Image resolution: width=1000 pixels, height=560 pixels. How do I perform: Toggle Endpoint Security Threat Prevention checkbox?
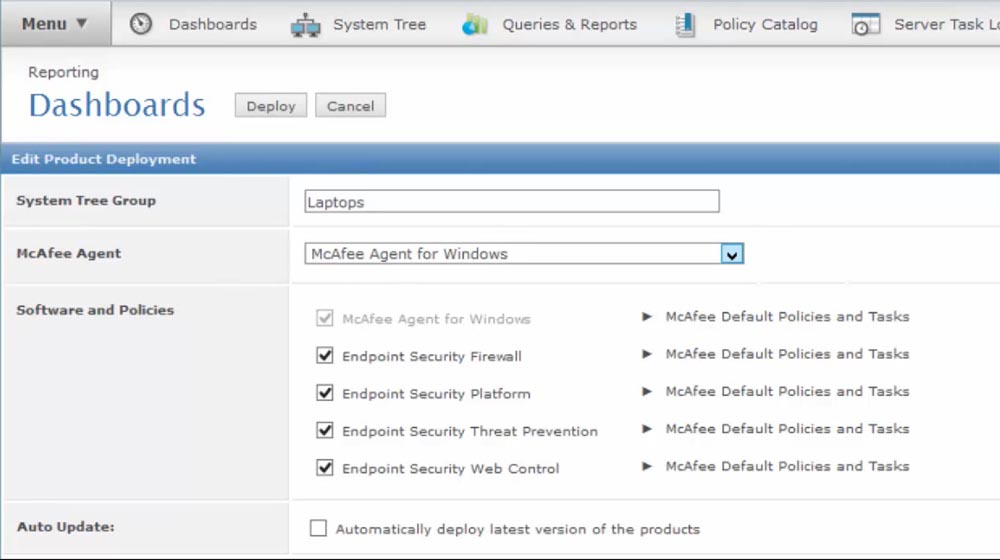(x=325, y=431)
